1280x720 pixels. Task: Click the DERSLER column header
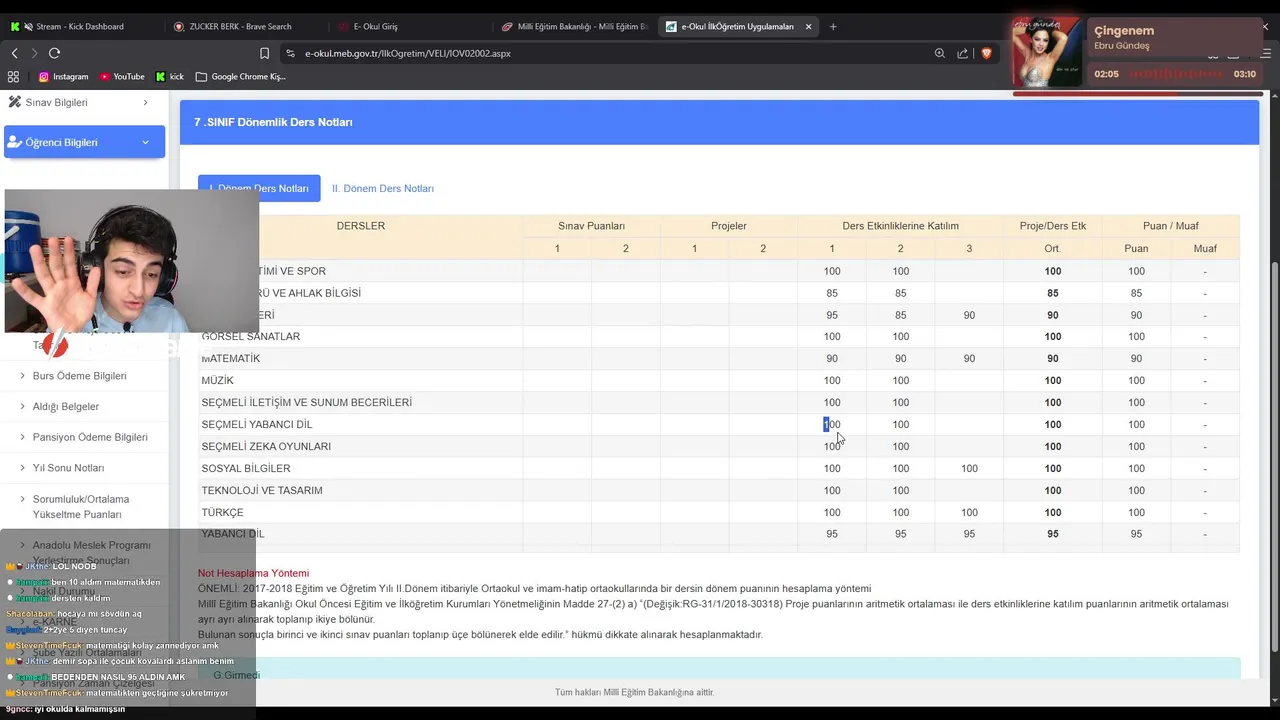(361, 226)
